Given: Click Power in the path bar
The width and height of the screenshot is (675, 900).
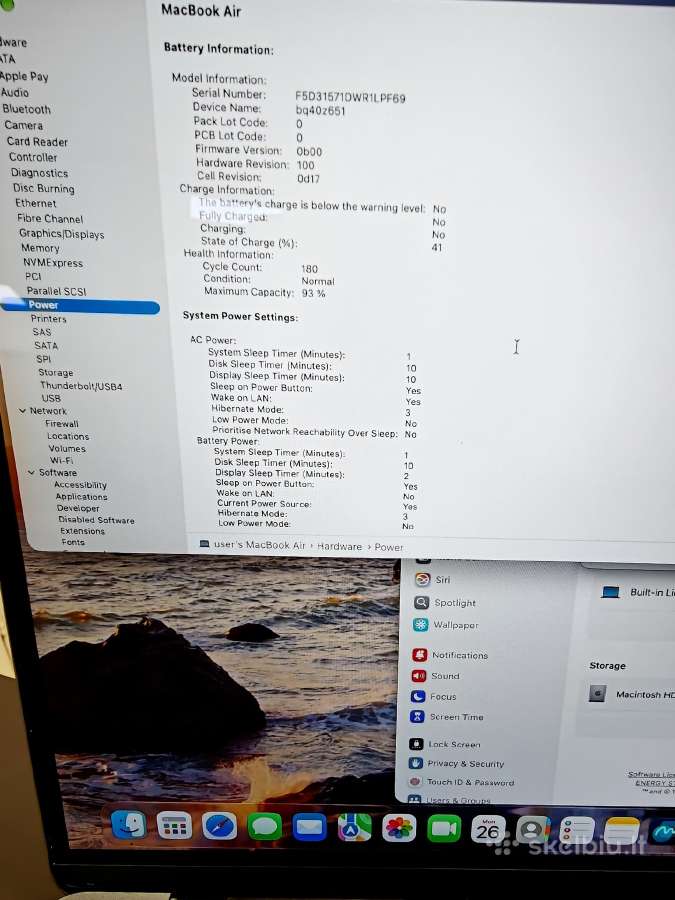Looking at the screenshot, I should coord(389,548).
